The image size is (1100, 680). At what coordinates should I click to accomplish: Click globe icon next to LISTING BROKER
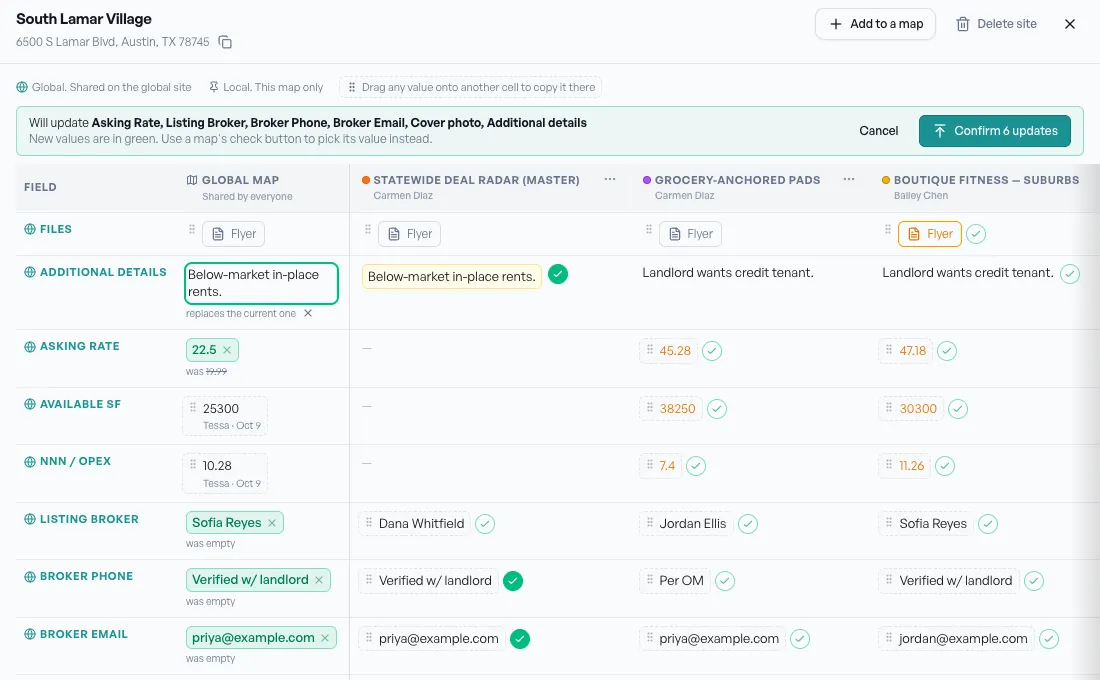coord(30,519)
